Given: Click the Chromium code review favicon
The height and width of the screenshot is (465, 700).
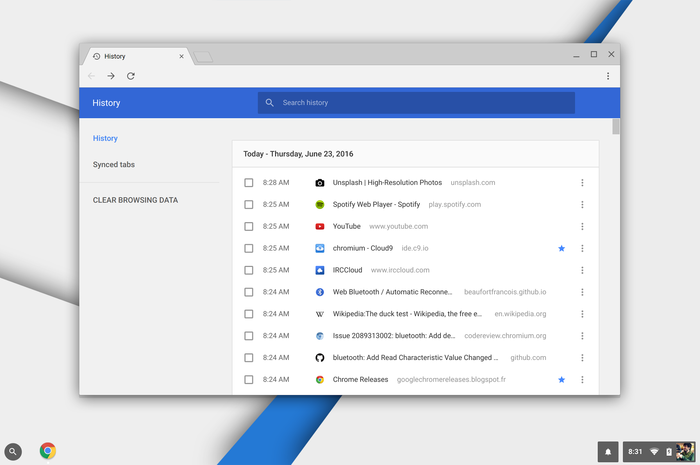Looking at the screenshot, I should [320, 336].
